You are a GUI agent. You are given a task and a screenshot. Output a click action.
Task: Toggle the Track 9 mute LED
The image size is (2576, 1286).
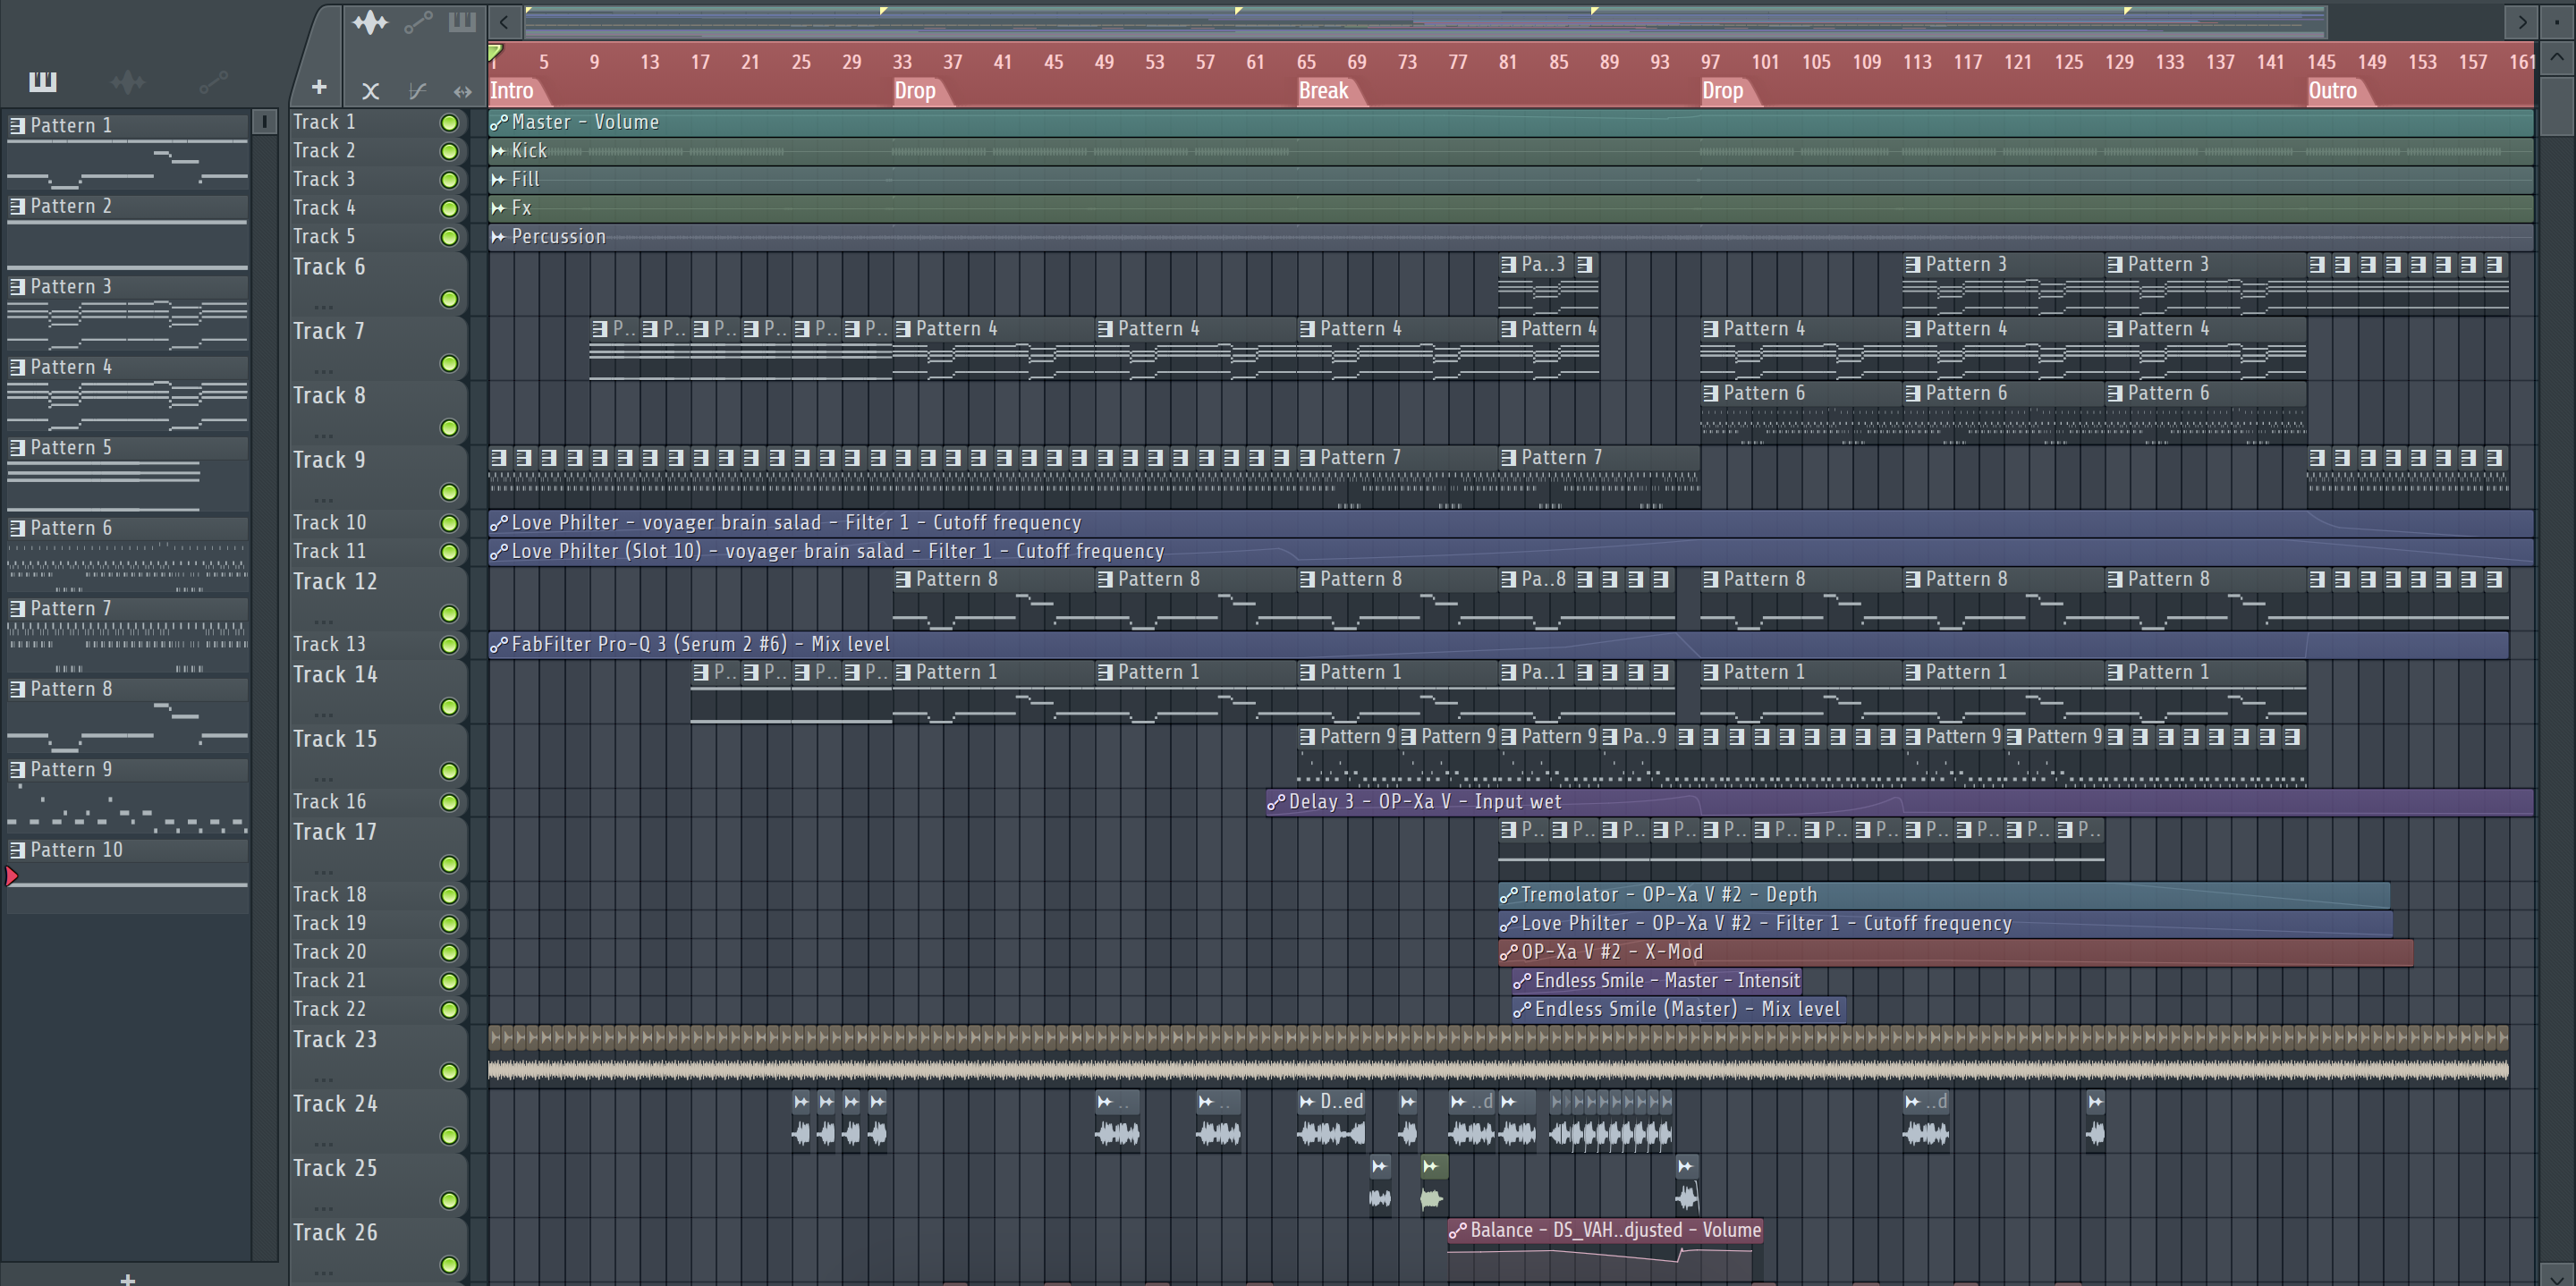click(x=449, y=493)
